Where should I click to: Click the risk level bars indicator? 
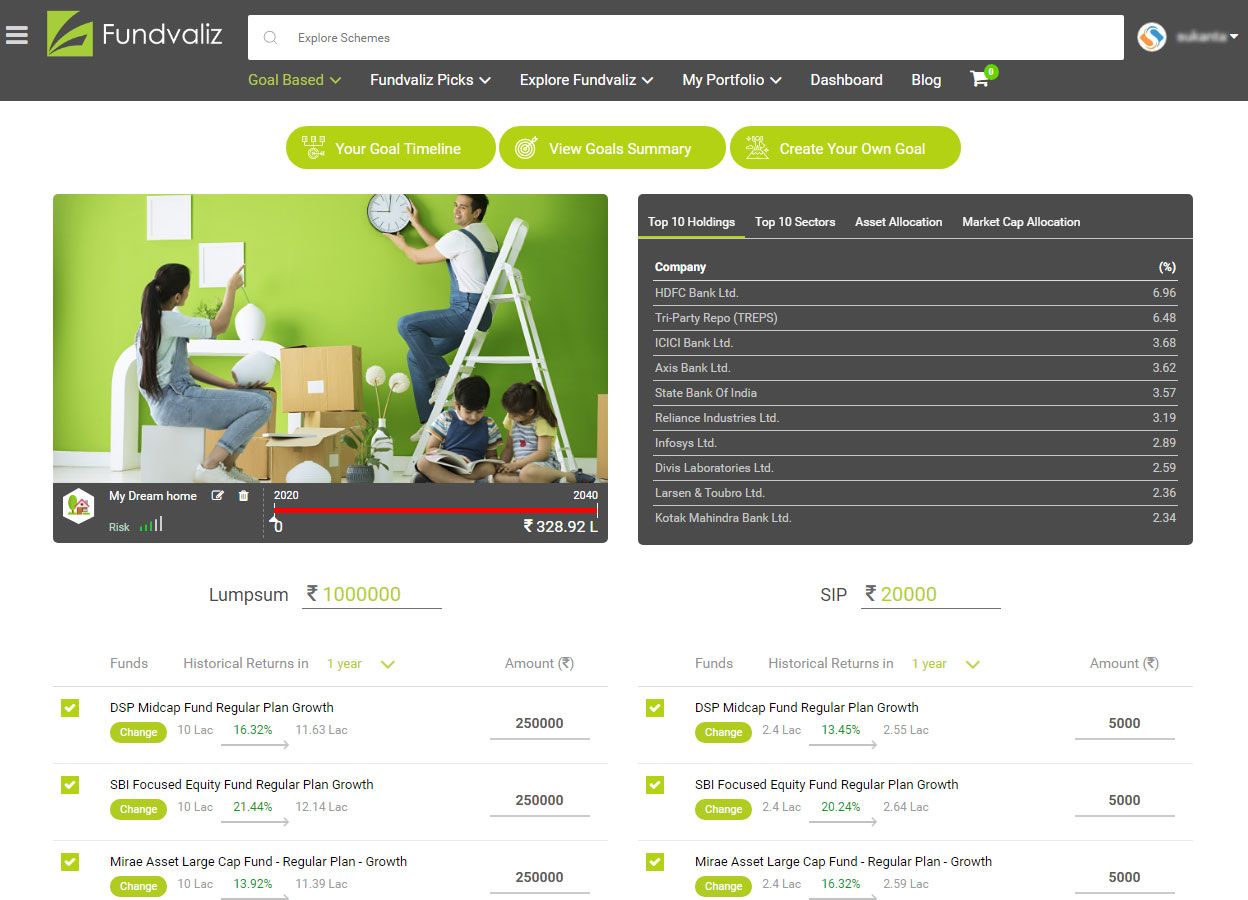pyautogui.click(x=151, y=524)
